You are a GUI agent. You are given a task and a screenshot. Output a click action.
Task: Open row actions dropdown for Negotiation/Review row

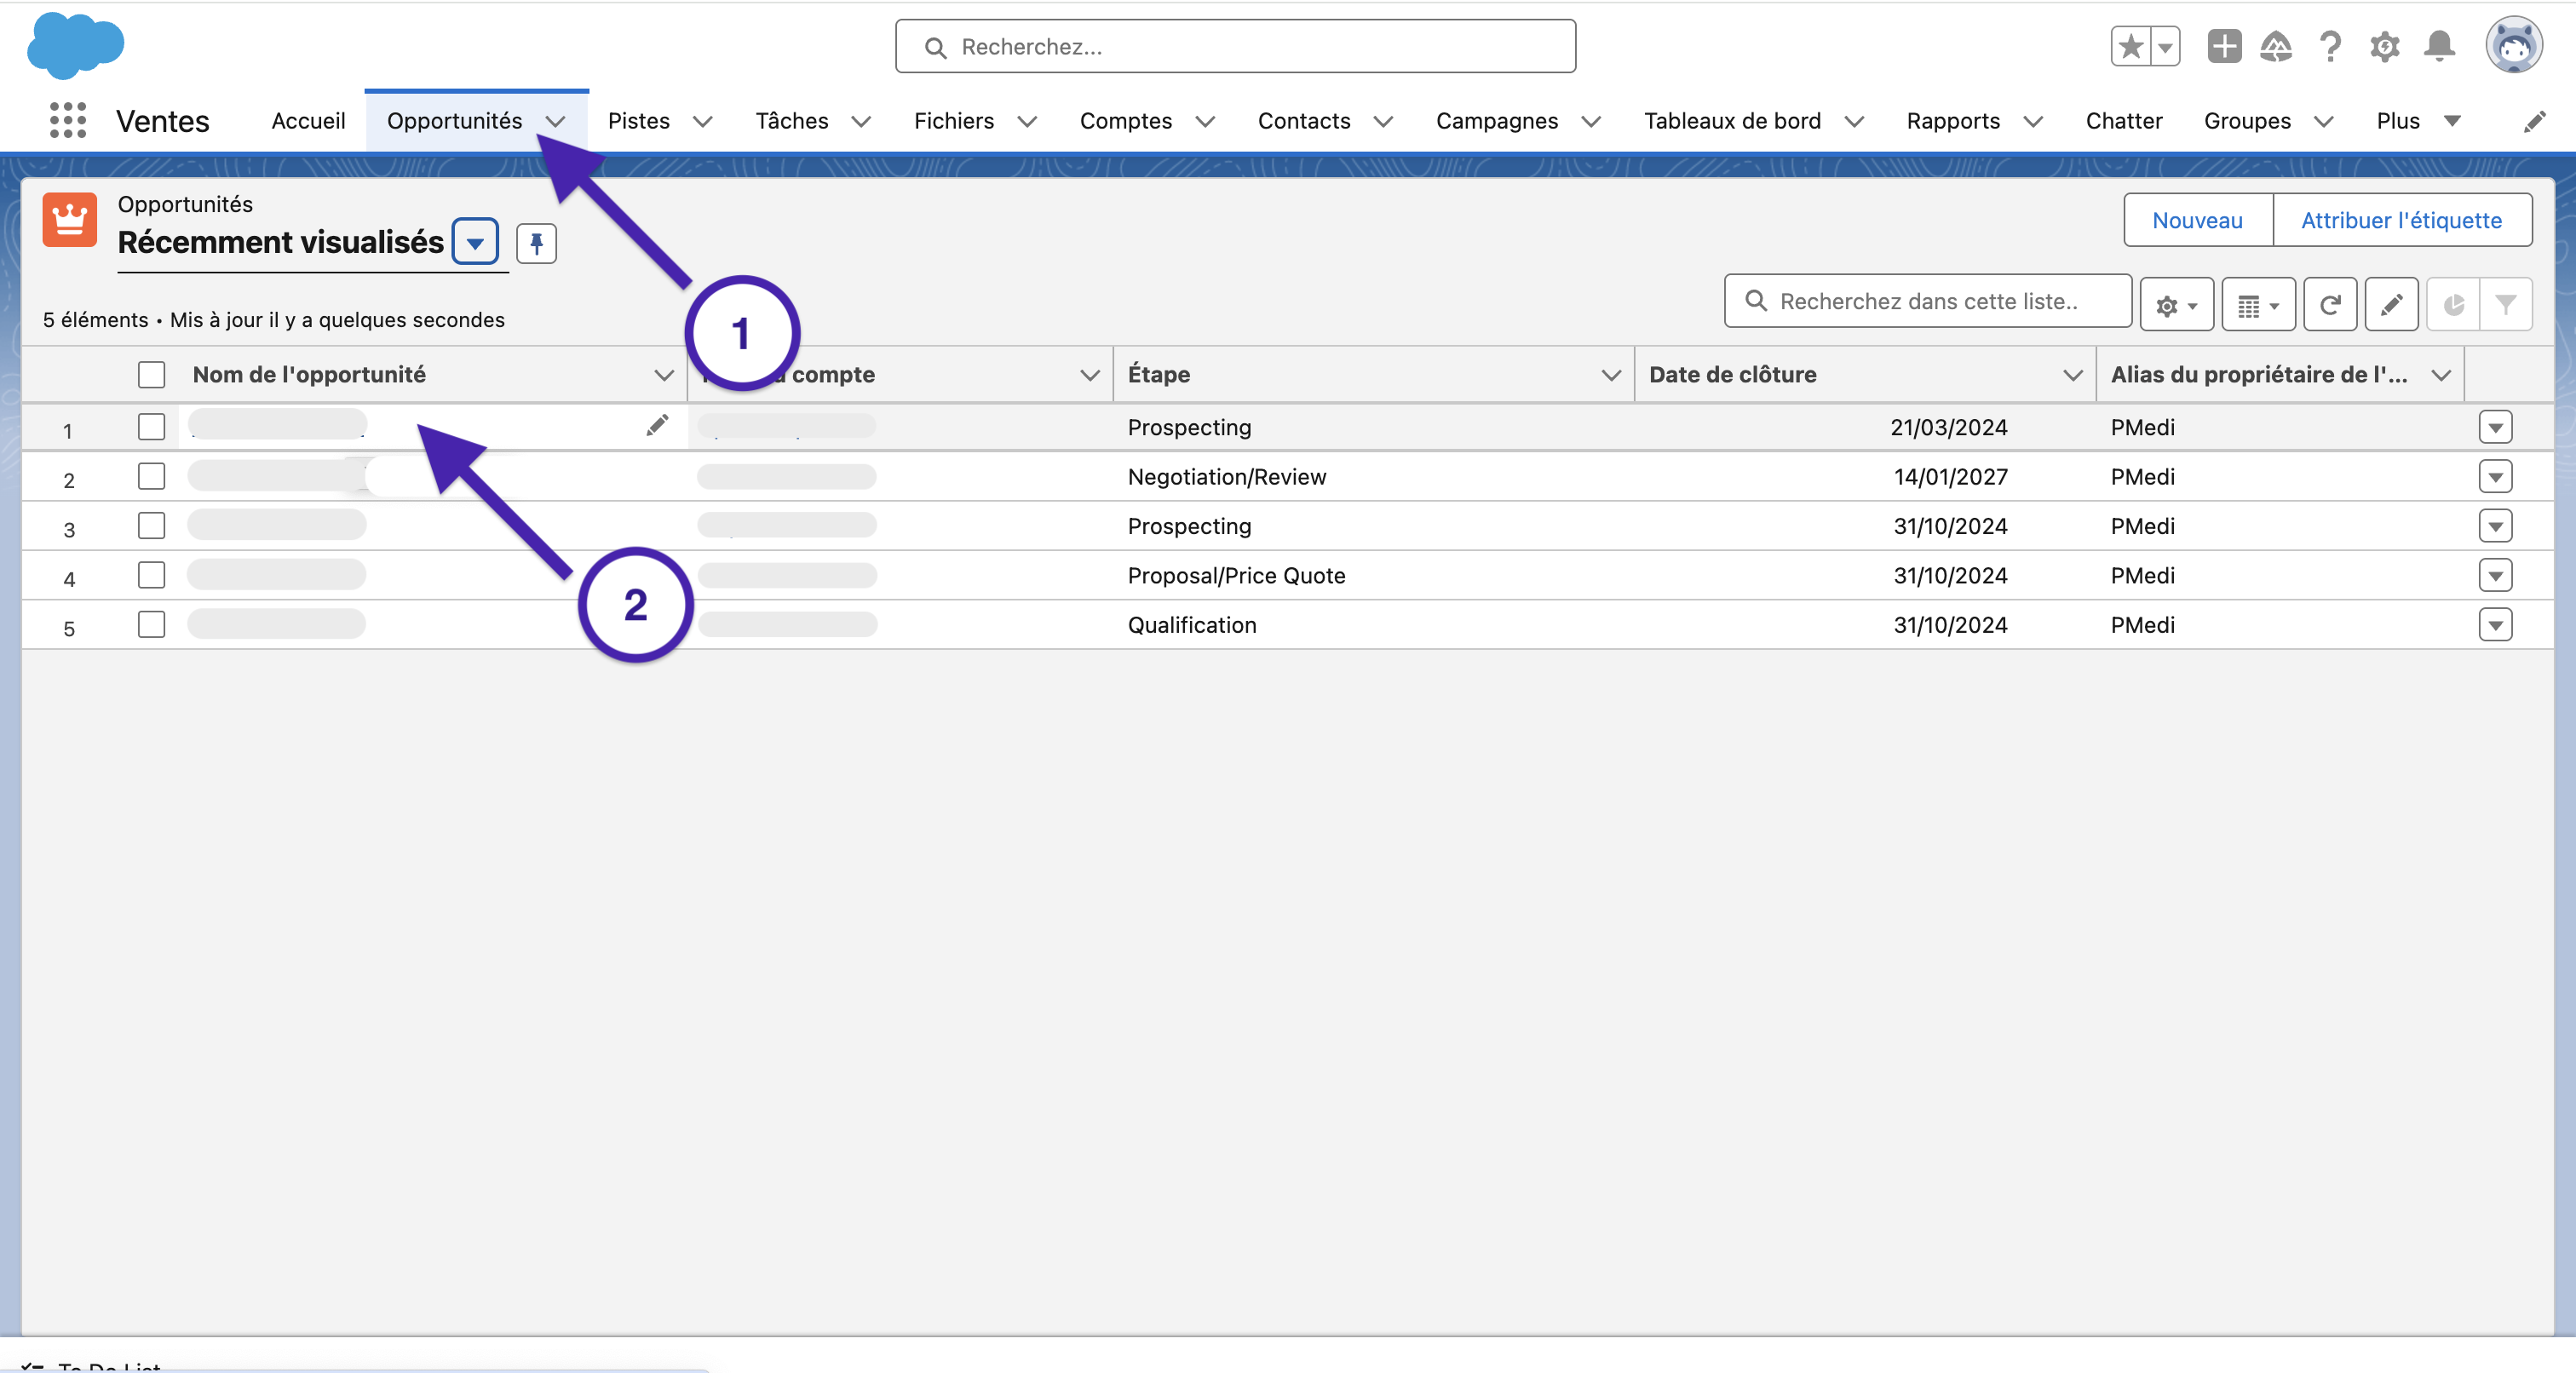click(x=2495, y=477)
